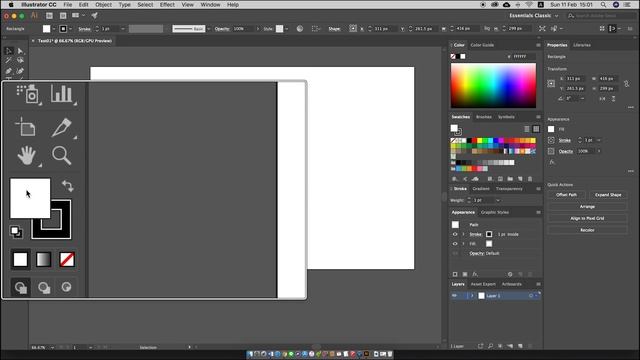Click the Expand Shape button
Screen dimensions: 640x360
[608, 195]
